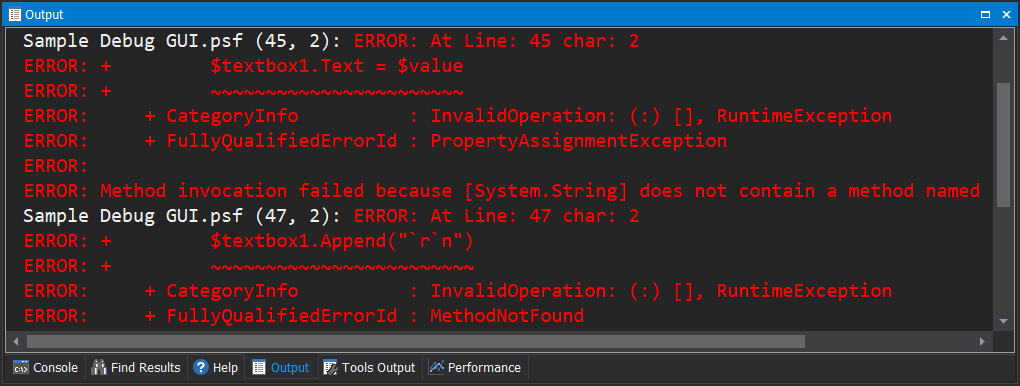Click the vertical scrollbar down arrow

click(x=1003, y=321)
